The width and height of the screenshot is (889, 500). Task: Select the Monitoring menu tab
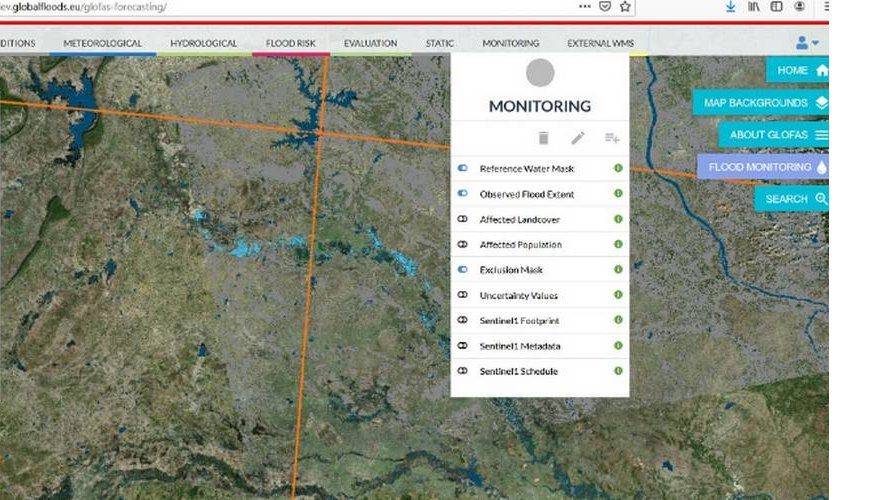tap(510, 43)
